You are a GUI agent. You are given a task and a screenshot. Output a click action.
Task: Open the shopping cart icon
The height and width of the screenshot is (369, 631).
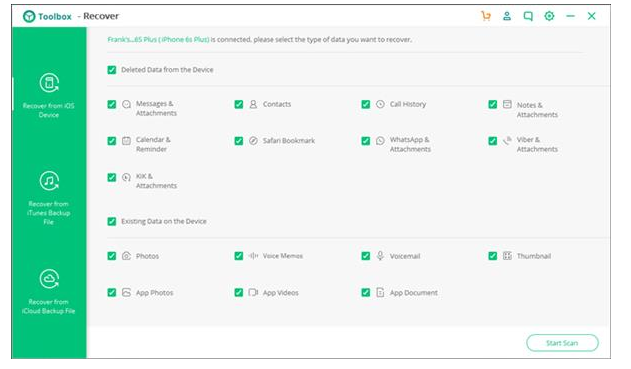tap(486, 16)
